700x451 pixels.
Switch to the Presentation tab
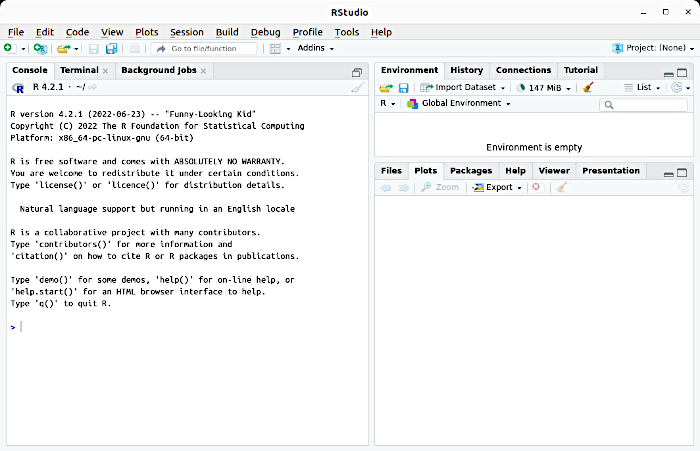[x=611, y=171]
